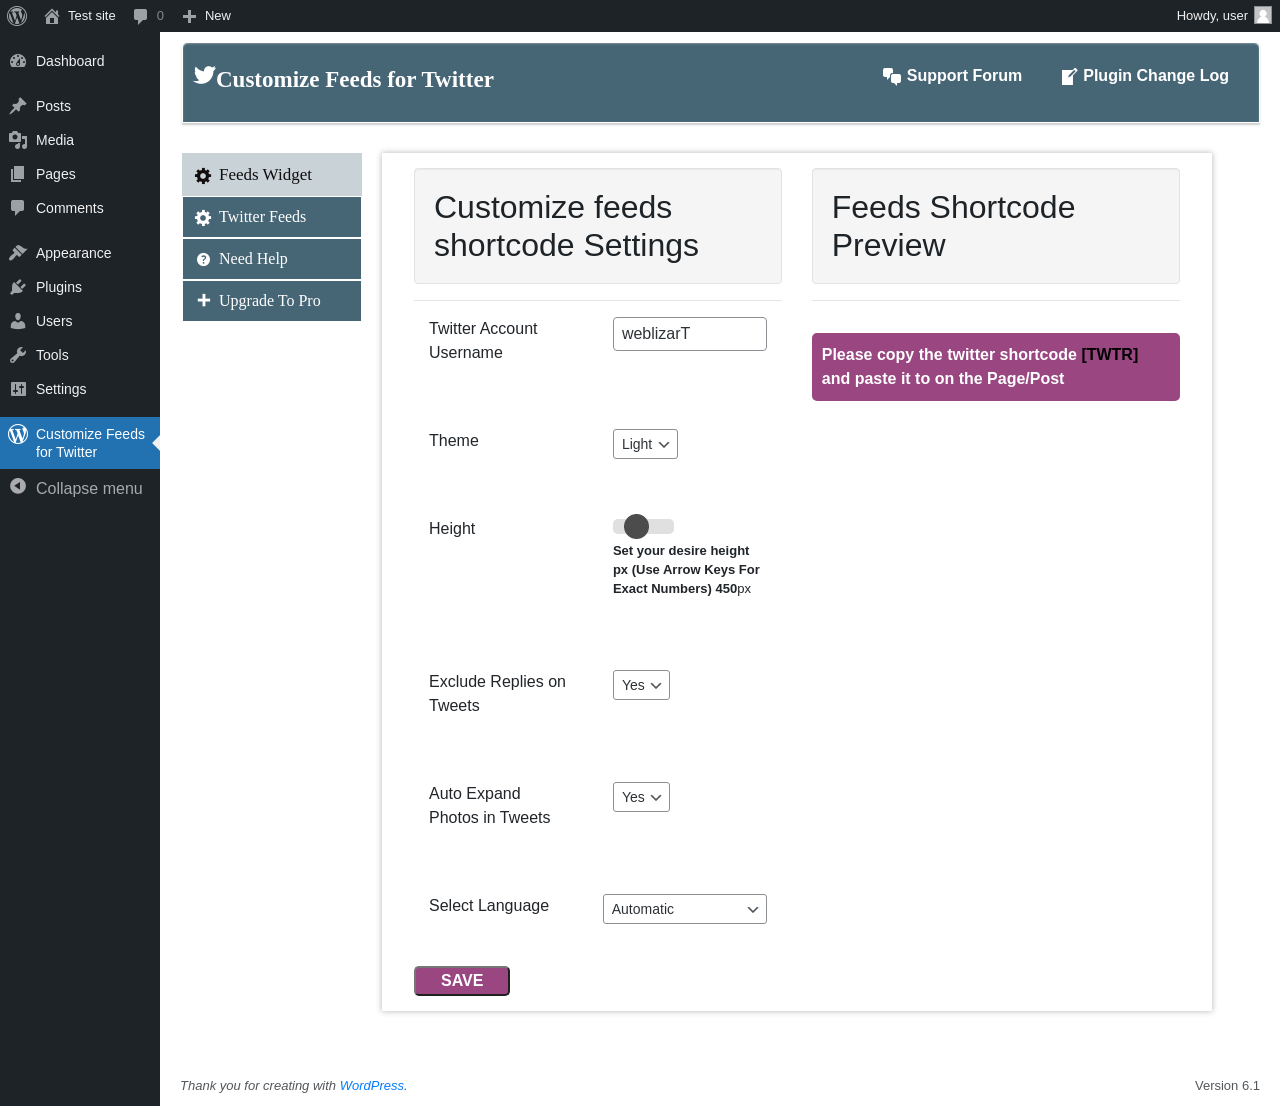Viewport: 1280px width, 1106px height.
Task: Open the Plugins menu
Action: (80, 287)
